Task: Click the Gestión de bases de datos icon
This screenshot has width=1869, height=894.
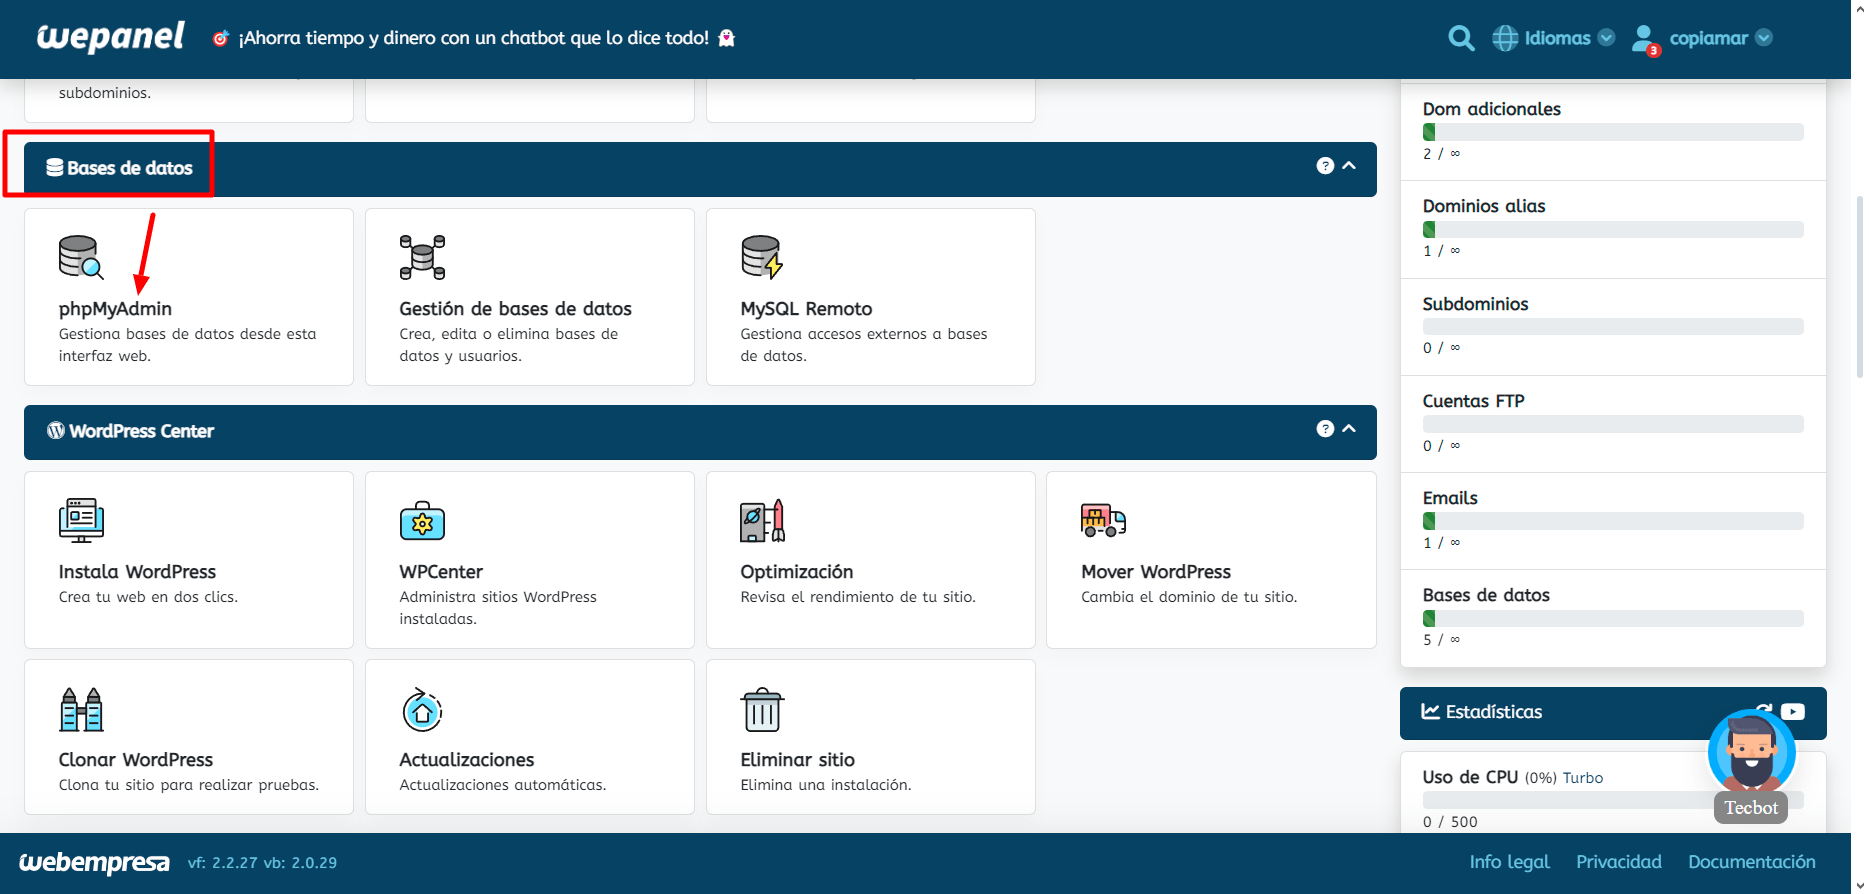Action: (x=422, y=257)
